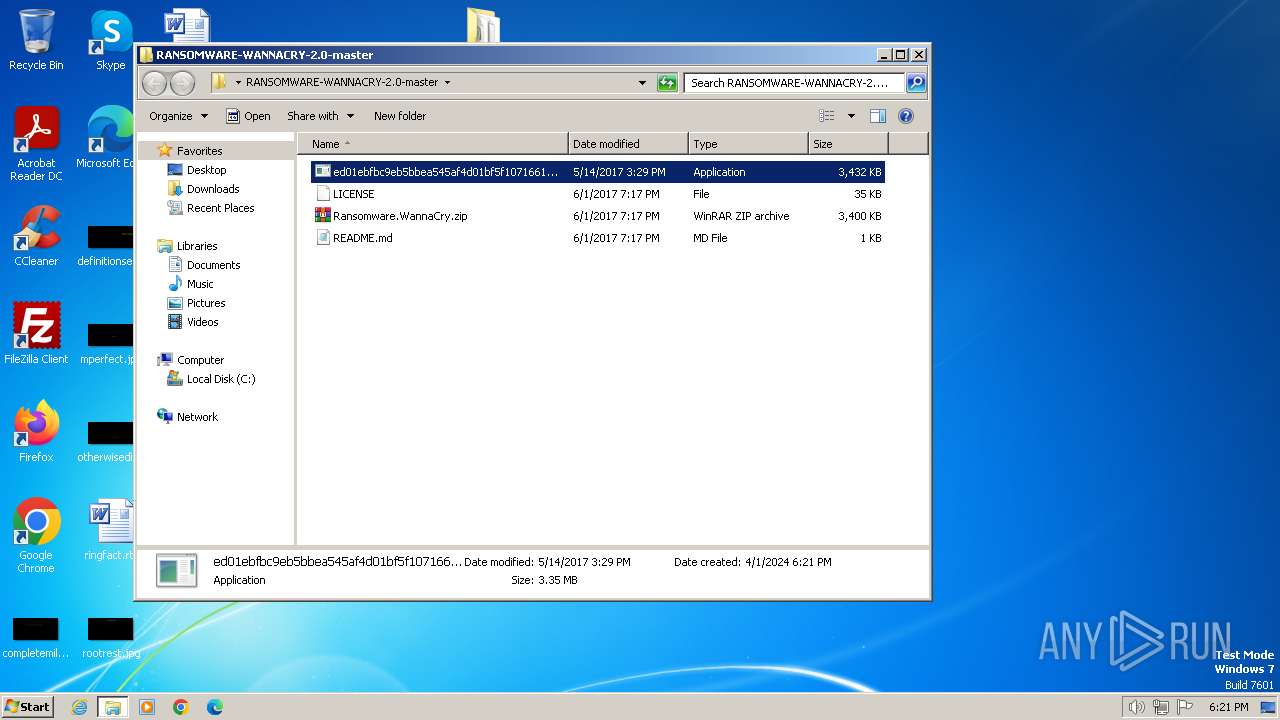Click the FileZilla Client desktop icon
Screen dimensions: 1280x720
point(36,333)
